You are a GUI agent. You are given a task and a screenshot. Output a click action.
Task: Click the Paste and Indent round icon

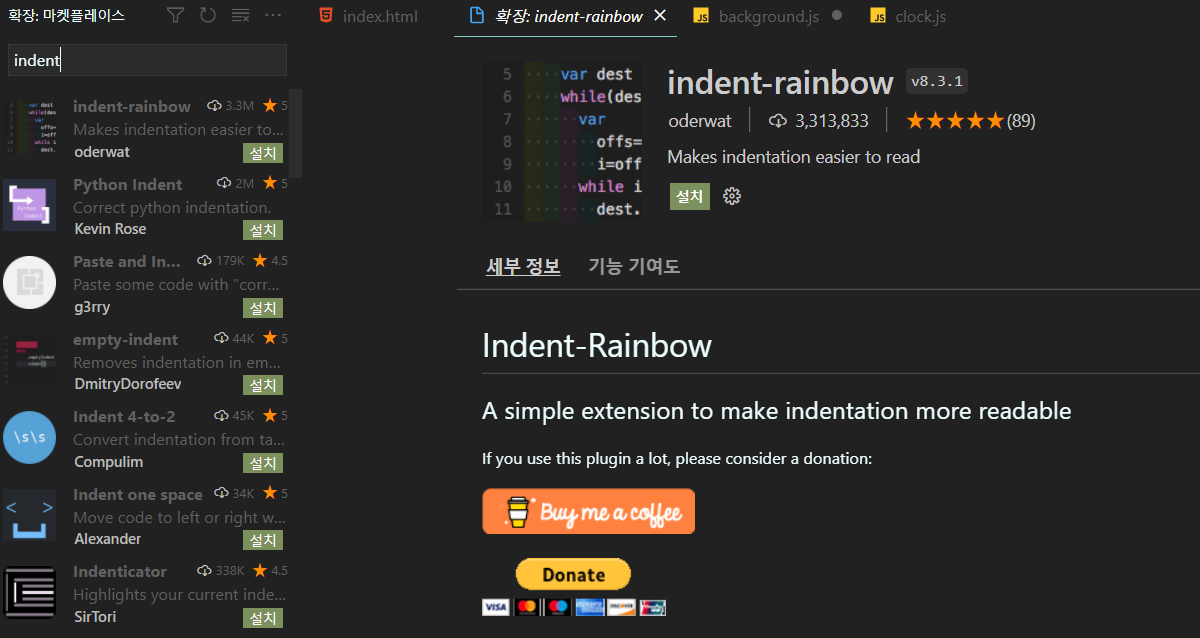(x=29, y=283)
